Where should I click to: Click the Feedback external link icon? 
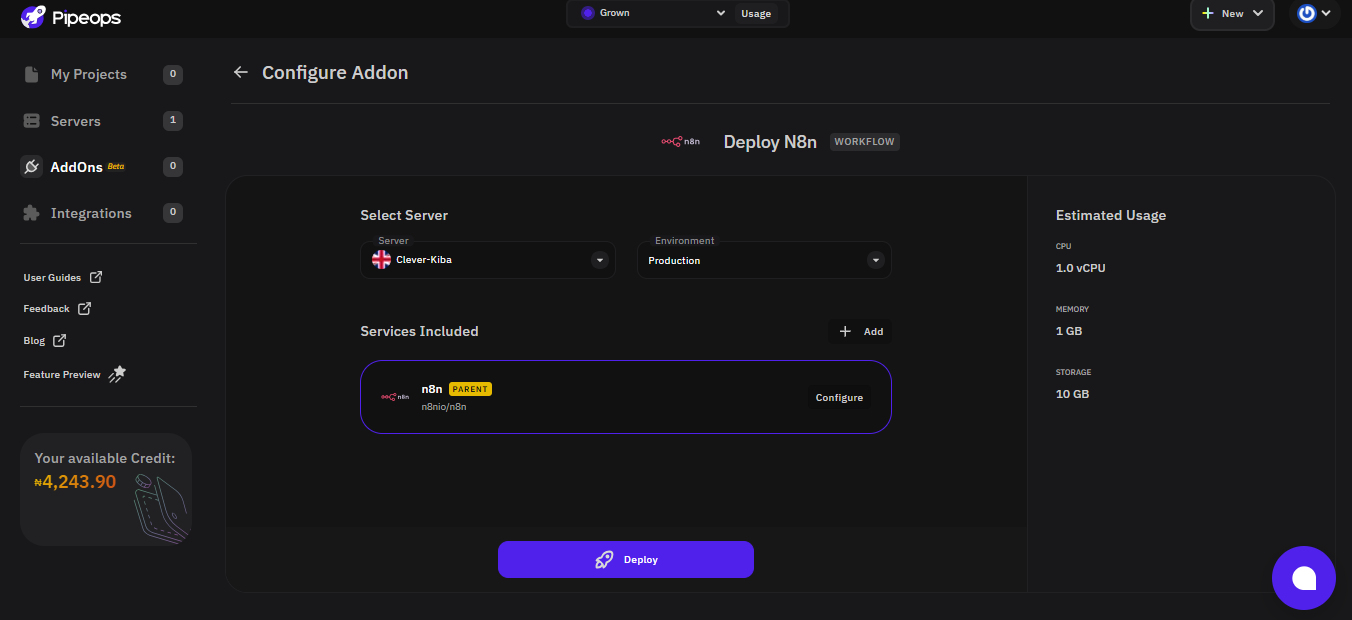point(85,308)
